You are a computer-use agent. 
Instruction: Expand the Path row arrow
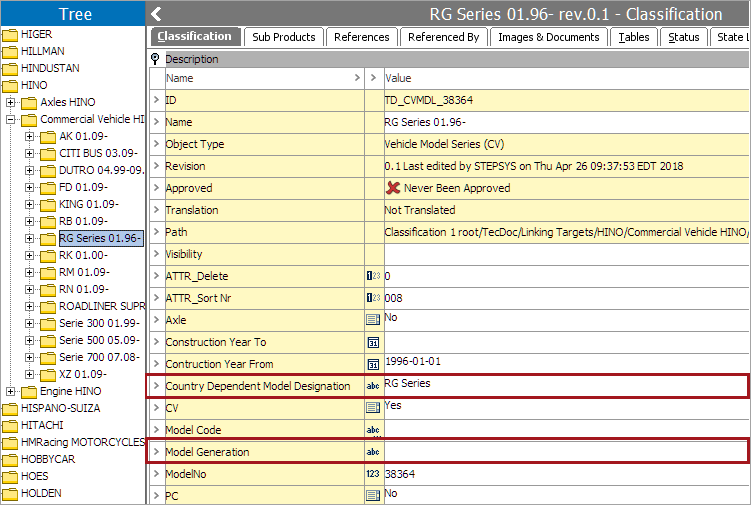[x=156, y=232]
